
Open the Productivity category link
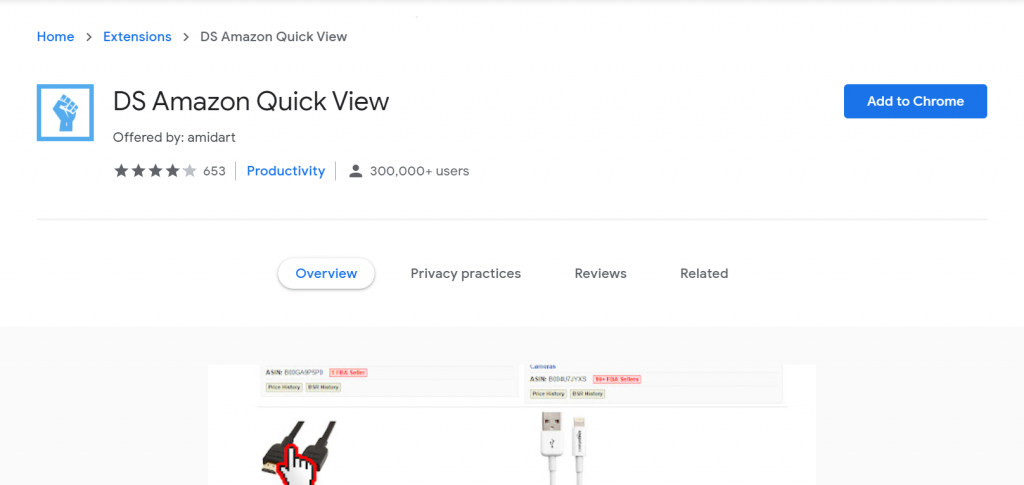tap(285, 171)
